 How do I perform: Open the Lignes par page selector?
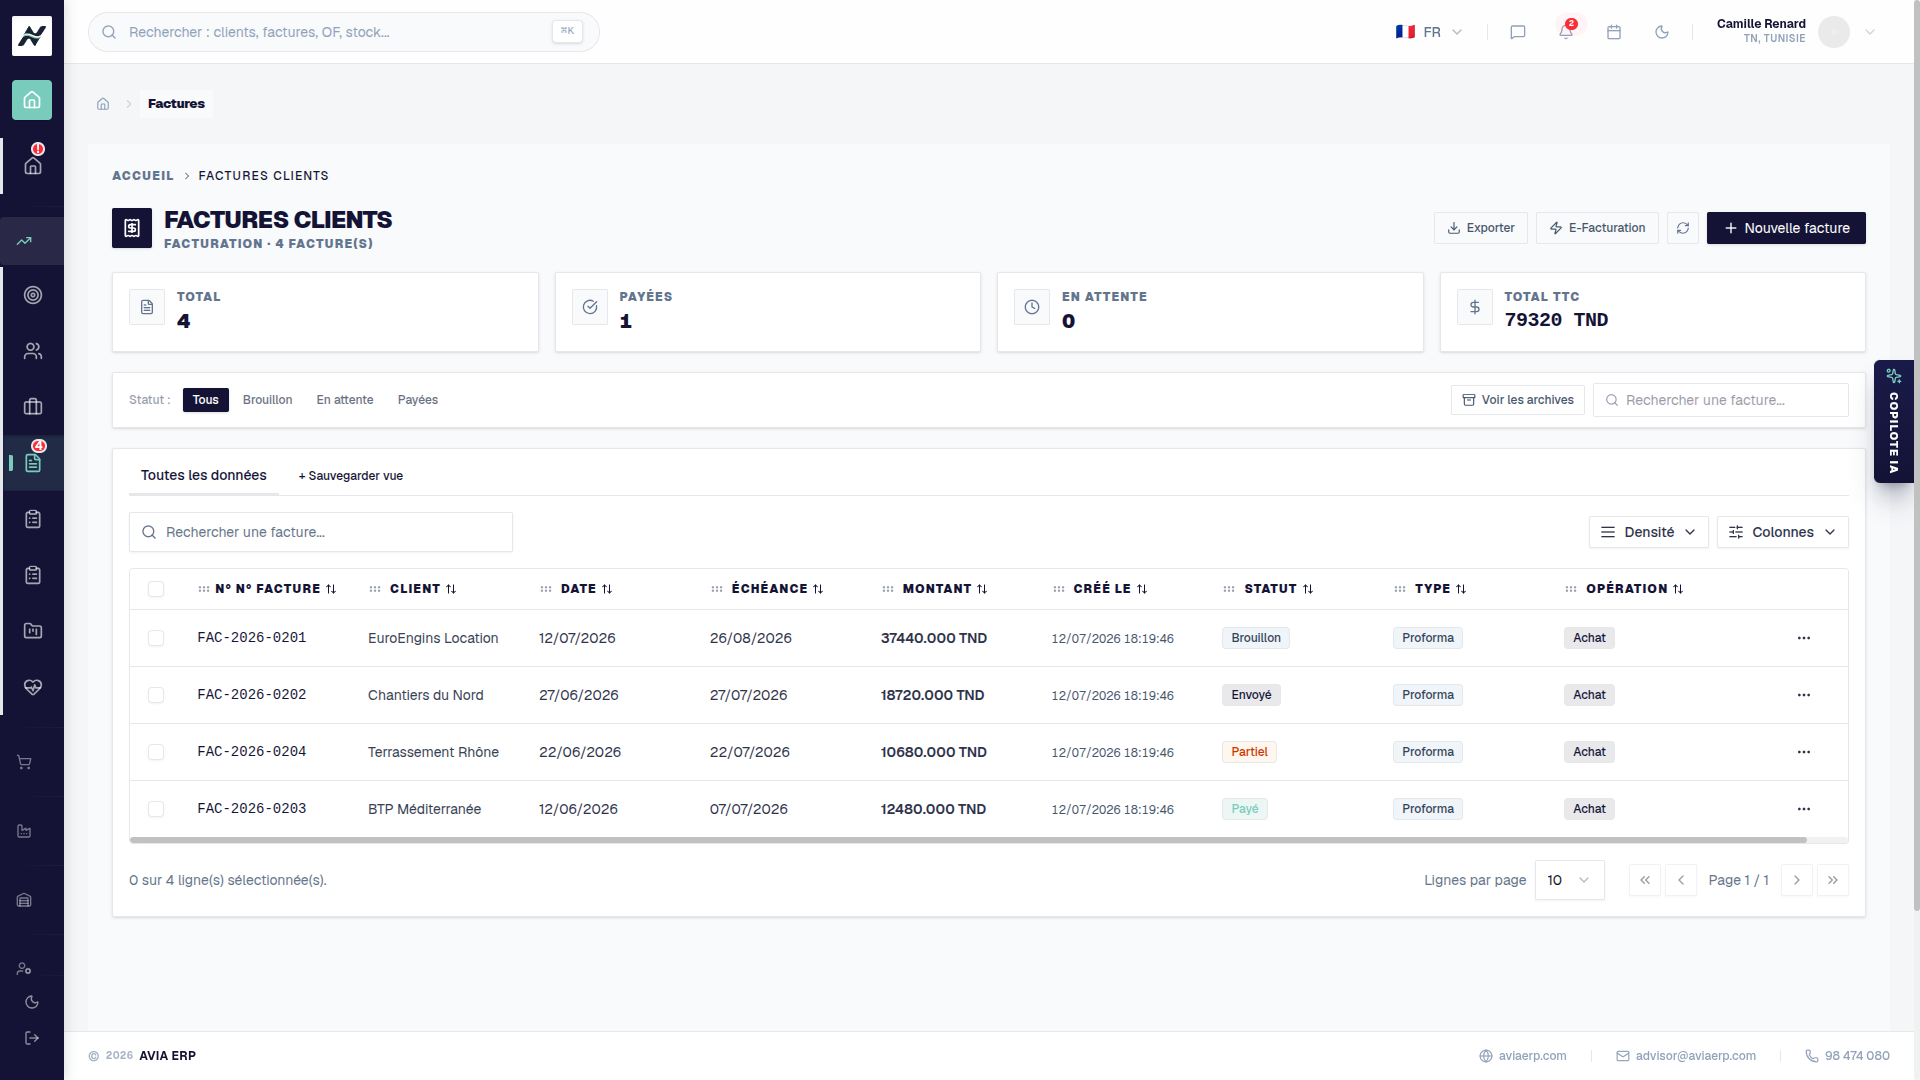(1570, 880)
